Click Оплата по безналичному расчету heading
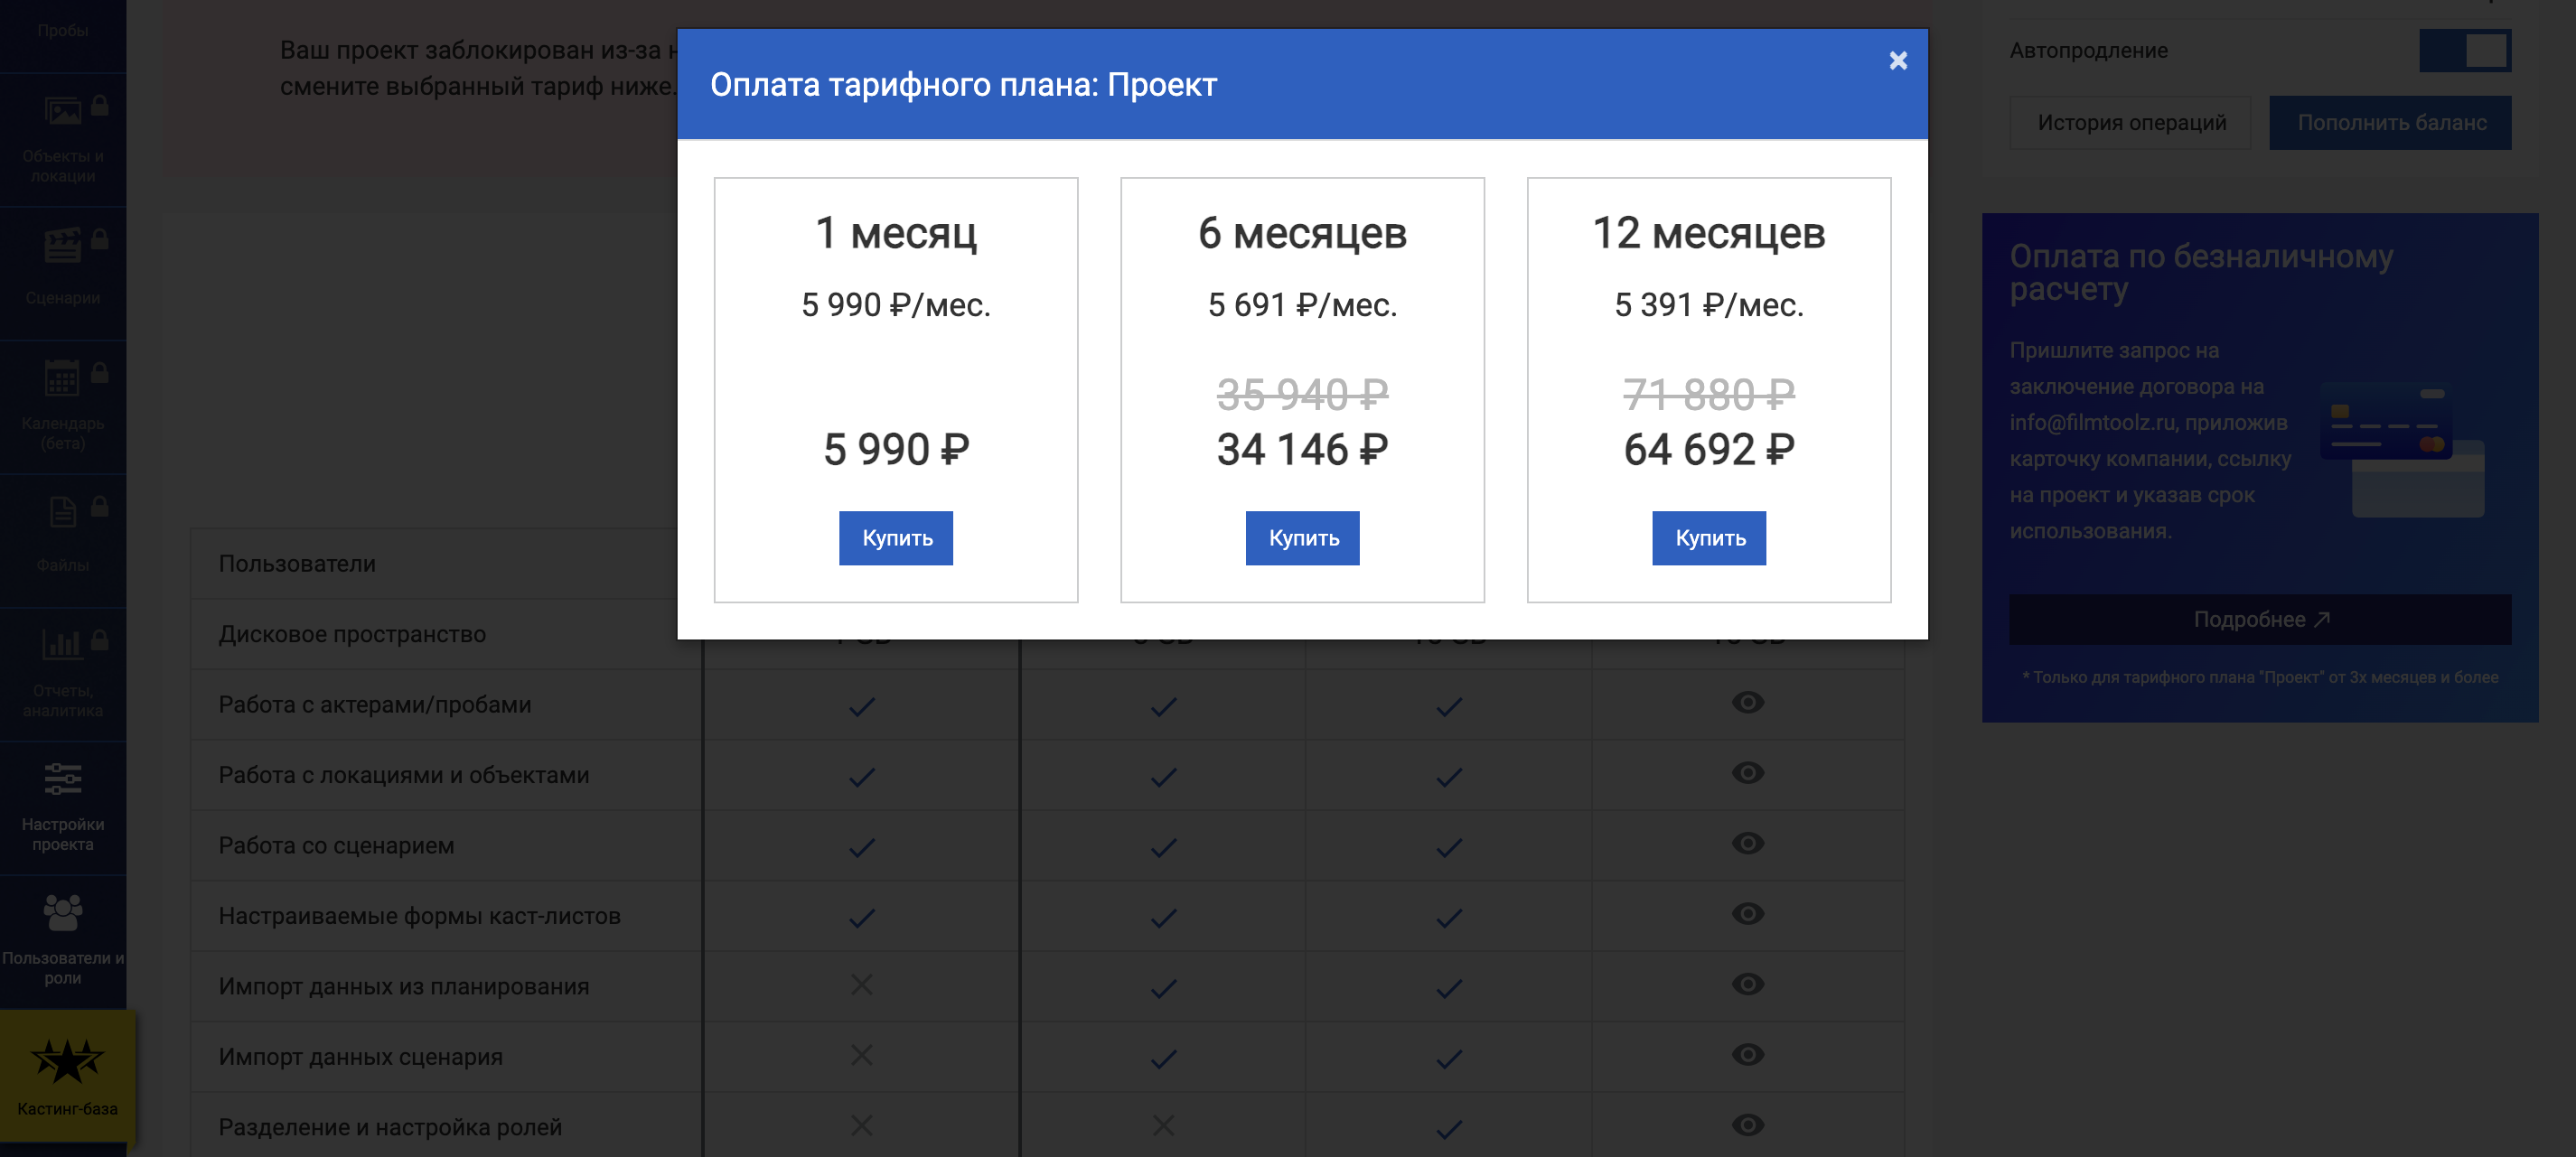Screen dimensions: 2576x1157 2200,272
